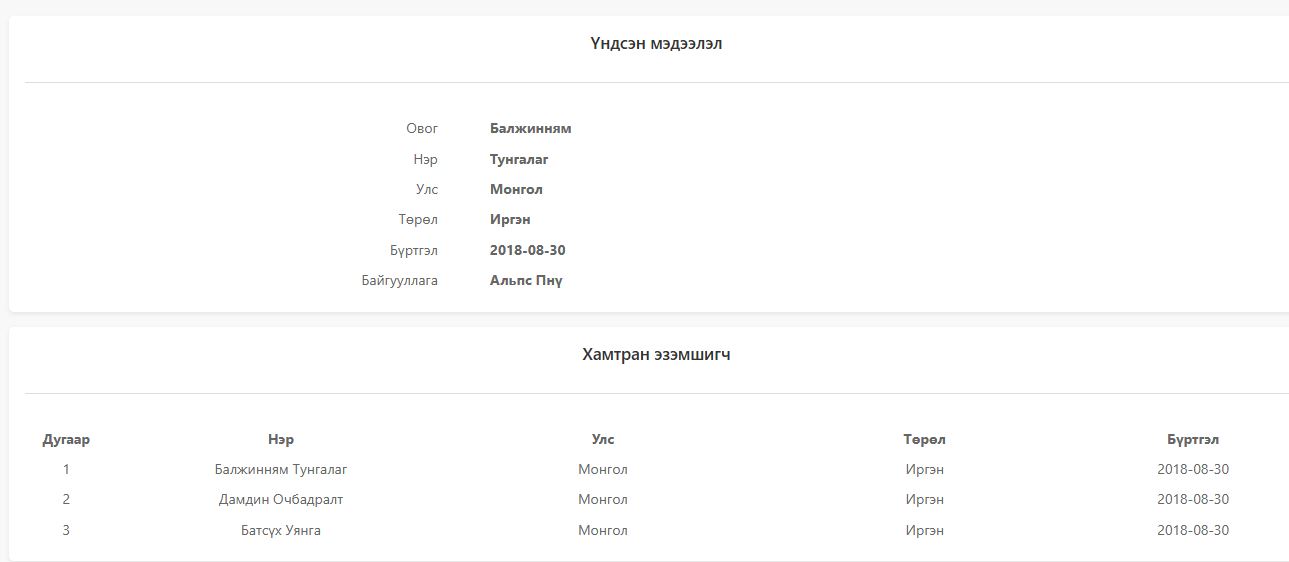Click the Төрөл table column header
This screenshot has height=562, width=1289.
(x=924, y=439)
